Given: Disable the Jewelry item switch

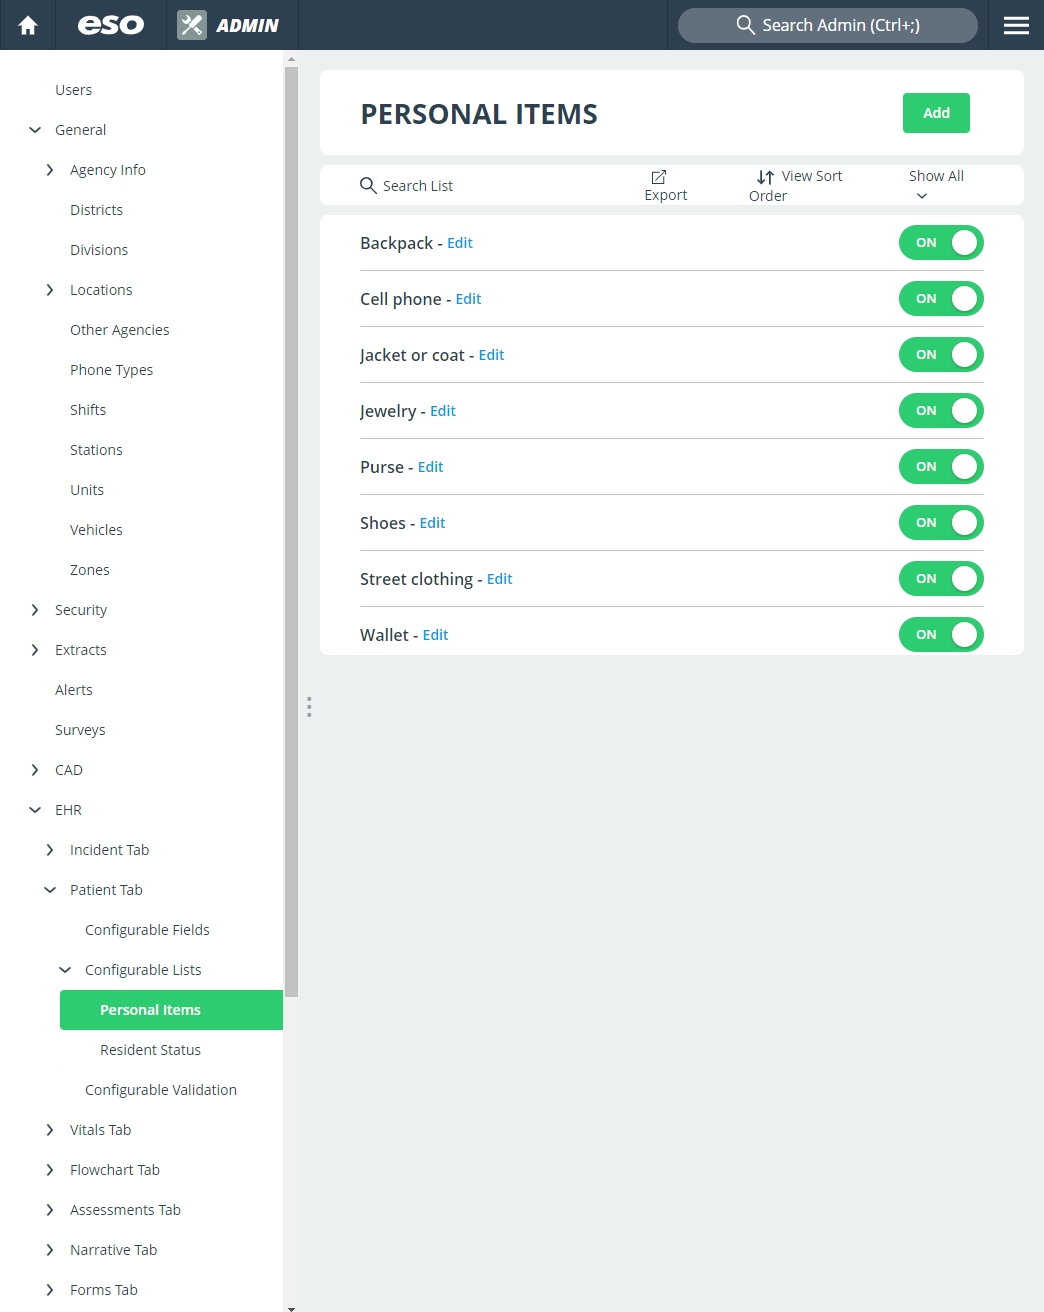Looking at the screenshot, I should click(x=941, y=411).
